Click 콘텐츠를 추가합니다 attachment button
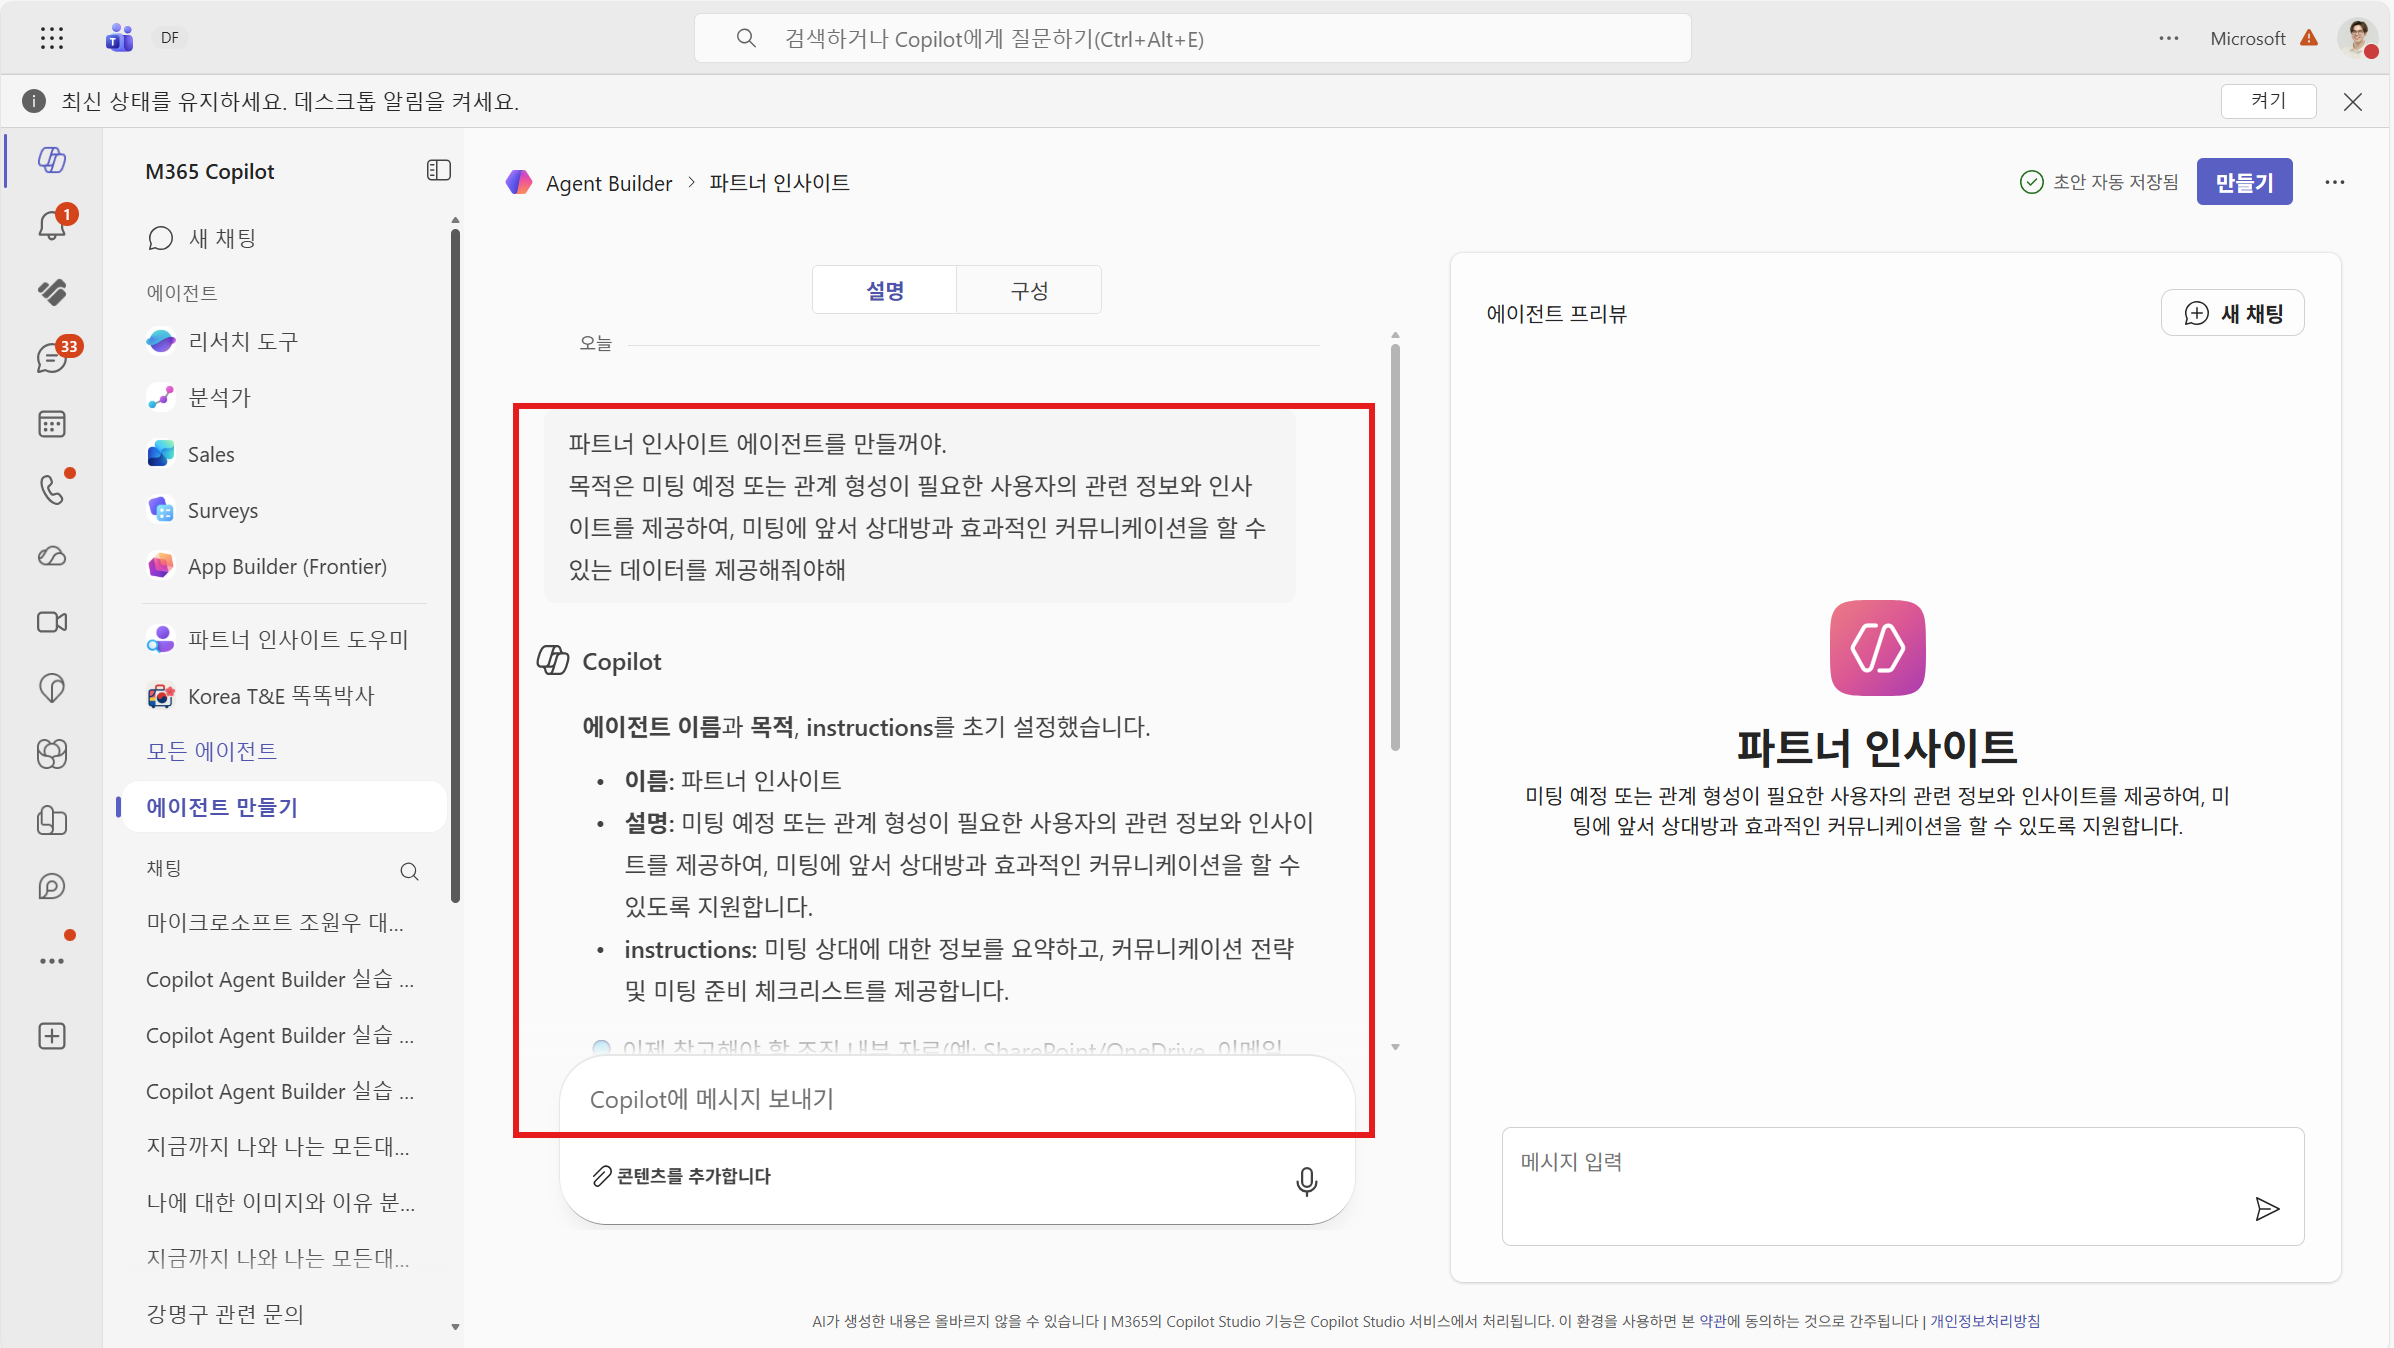The height and width of the screenshot is (1348, 2394). 682,1176
